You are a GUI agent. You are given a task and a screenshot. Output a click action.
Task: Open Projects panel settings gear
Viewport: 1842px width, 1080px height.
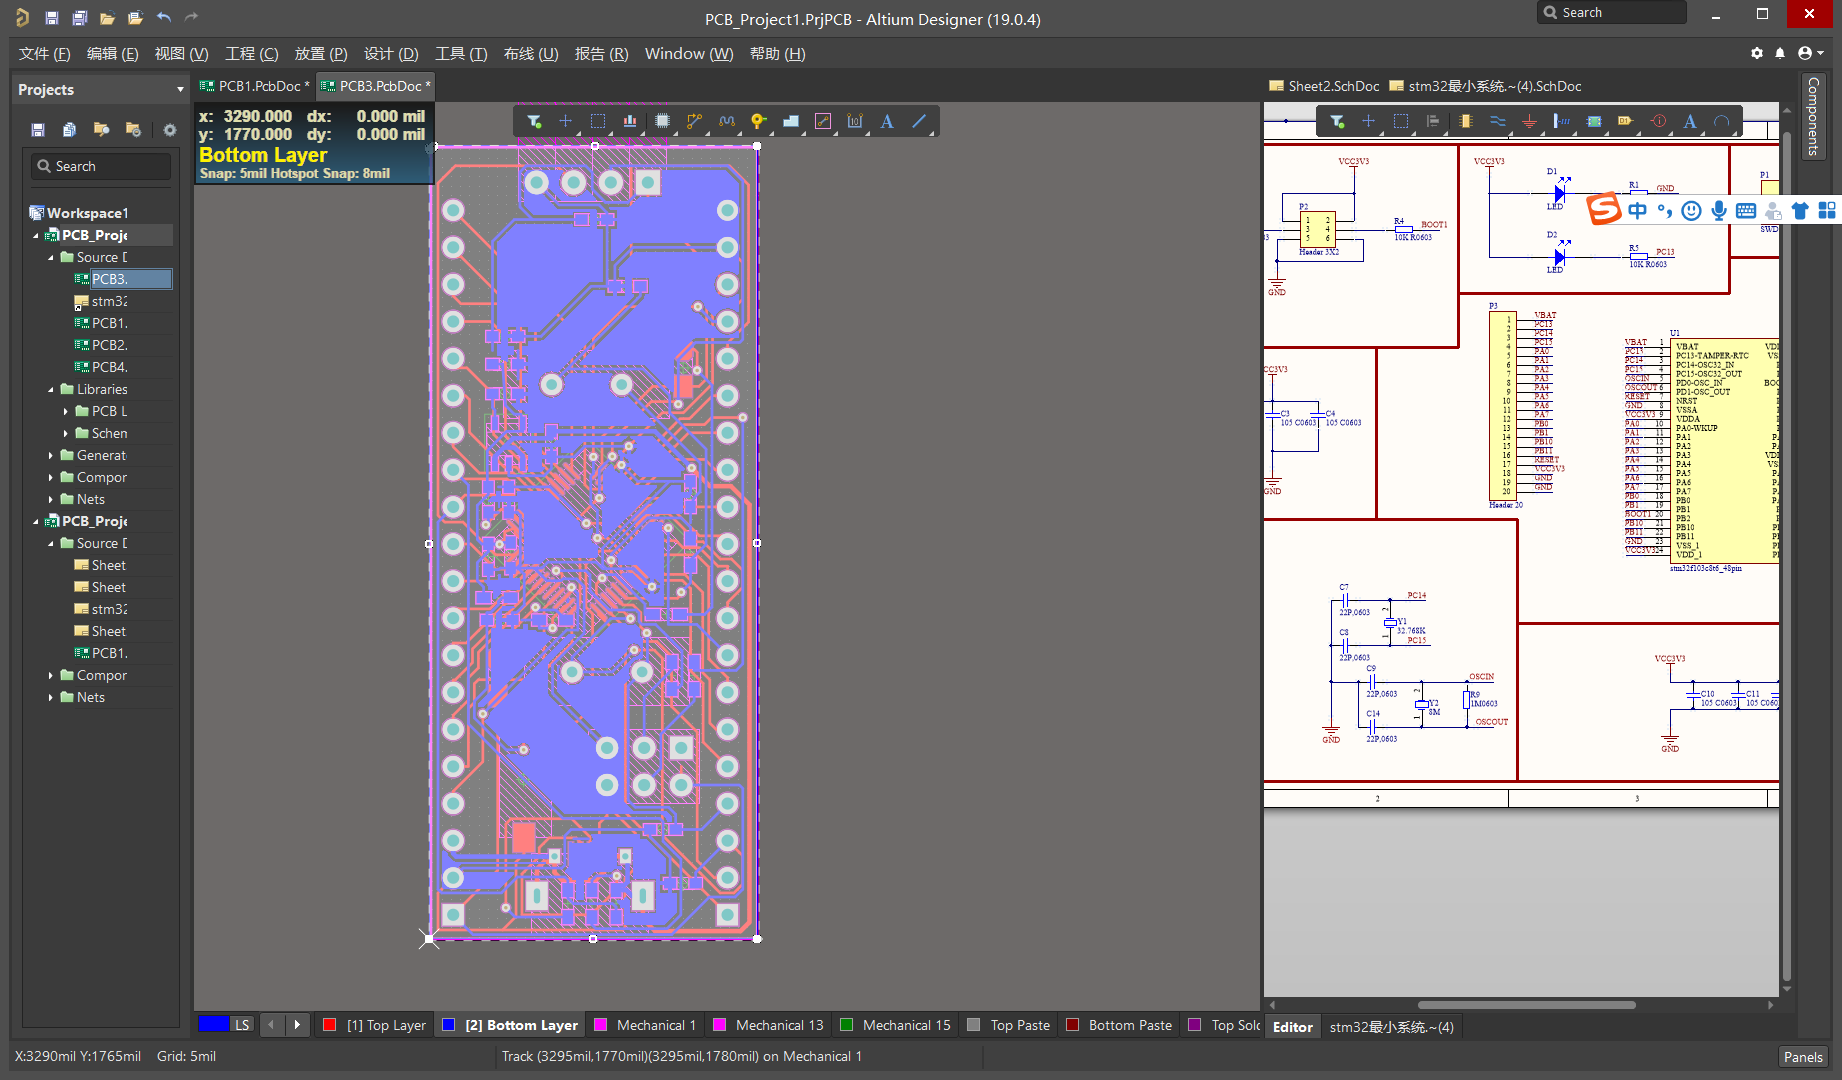[170, 130]
